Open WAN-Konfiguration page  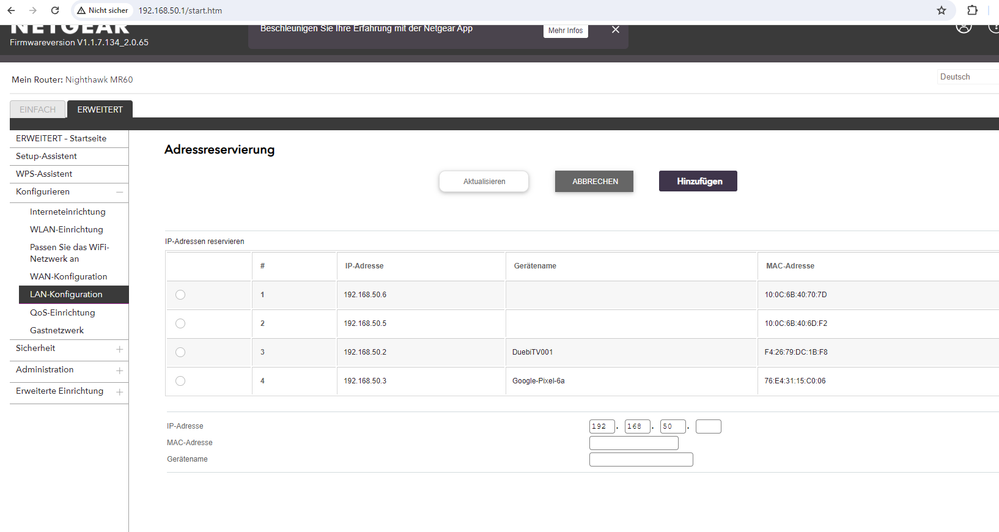pyautogui.click(x=68, y=277)
